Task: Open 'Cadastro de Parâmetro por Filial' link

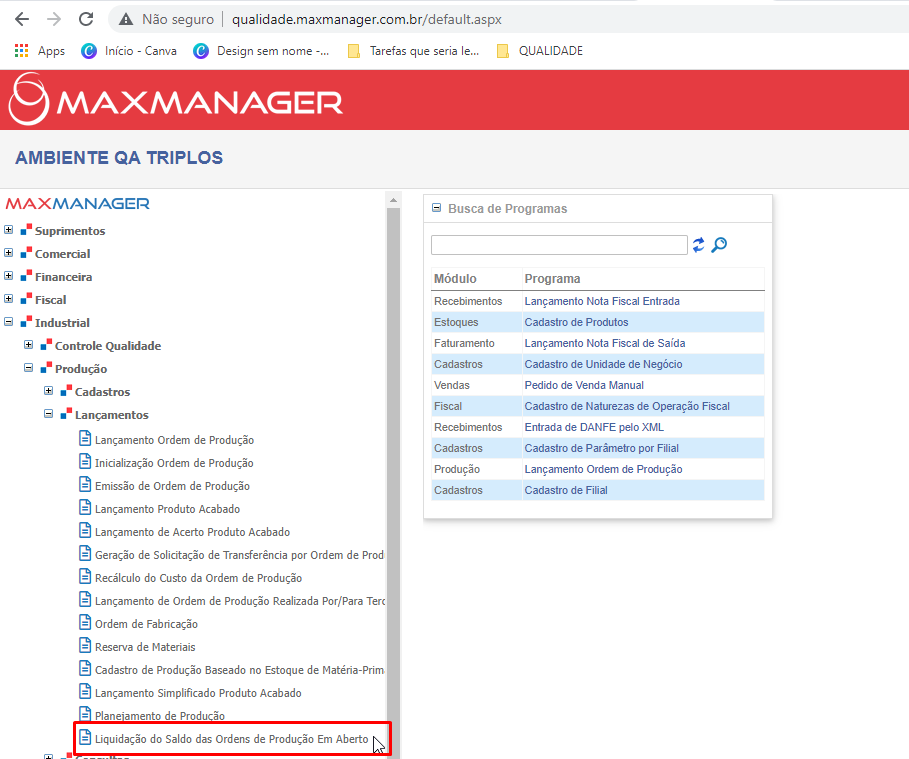Action: pos(602,448)
